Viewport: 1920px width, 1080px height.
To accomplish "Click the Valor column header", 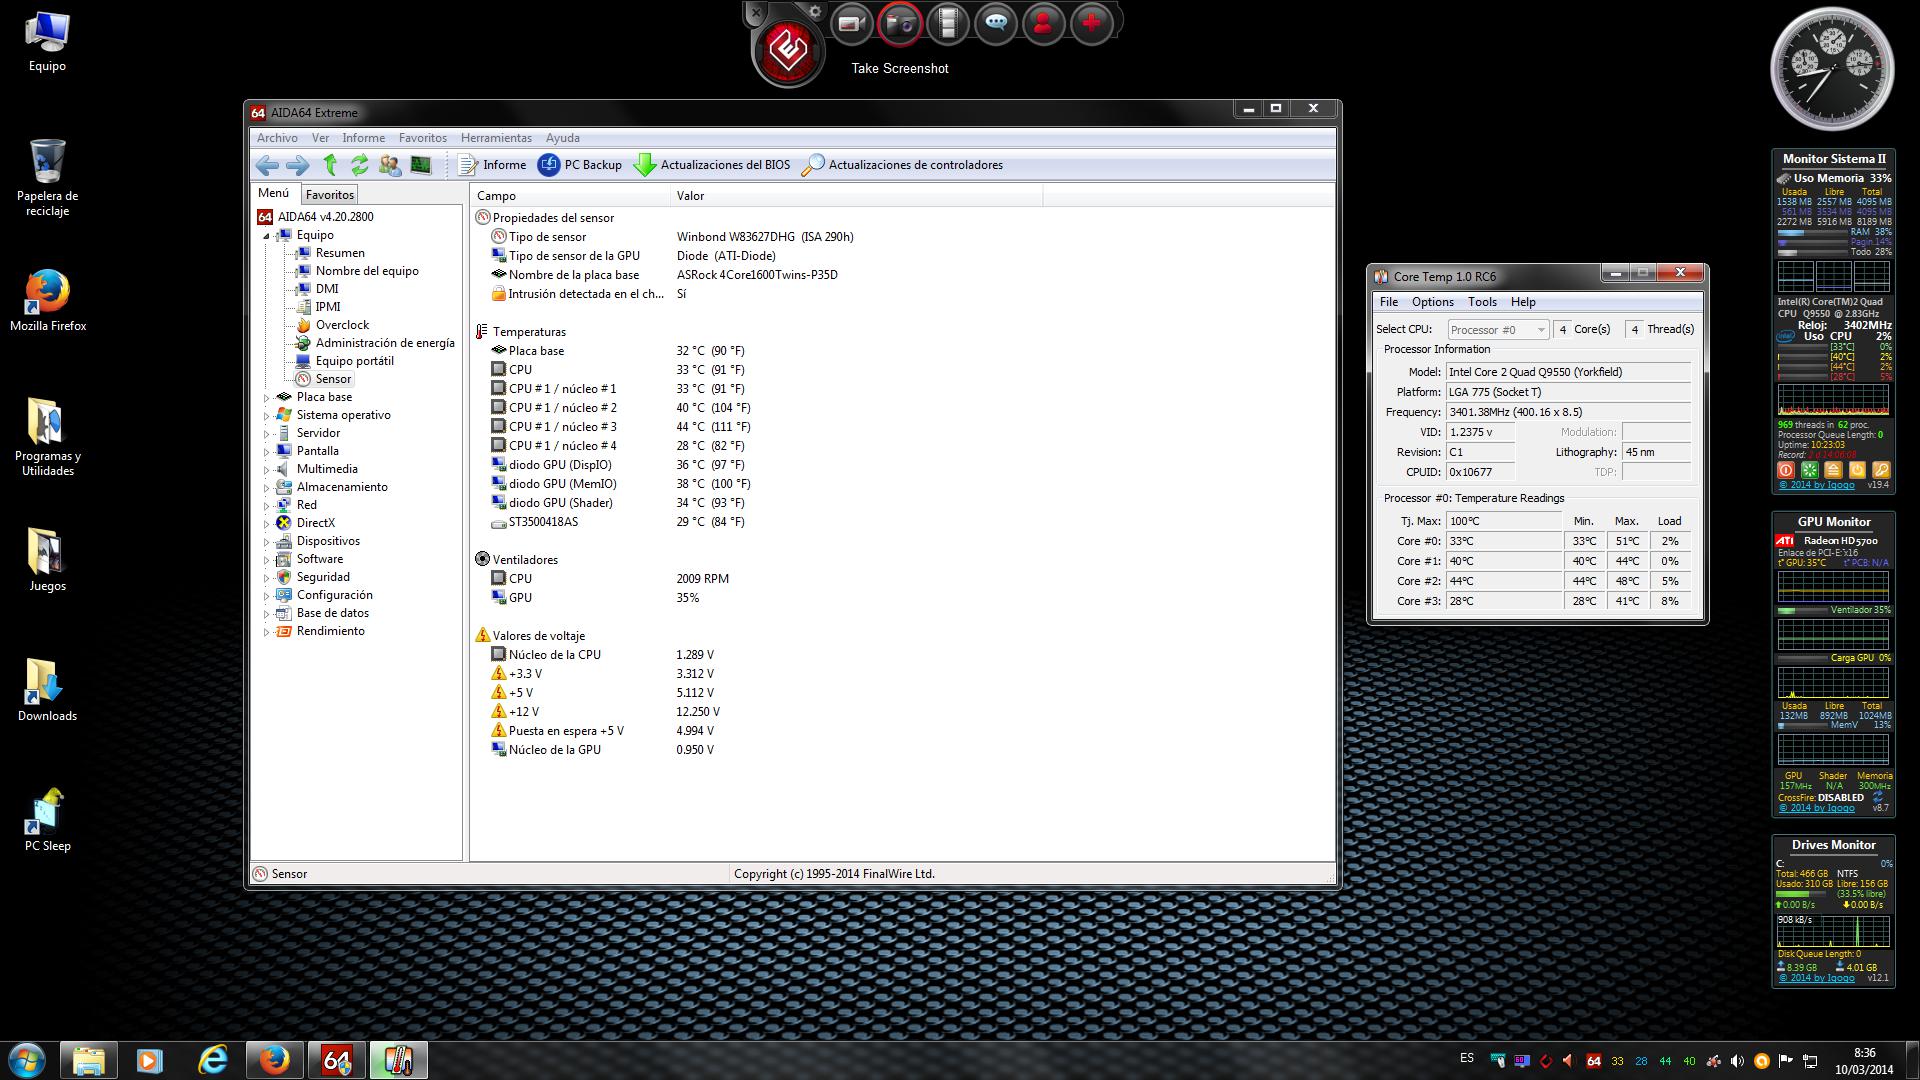I will (x=690, y=196).
